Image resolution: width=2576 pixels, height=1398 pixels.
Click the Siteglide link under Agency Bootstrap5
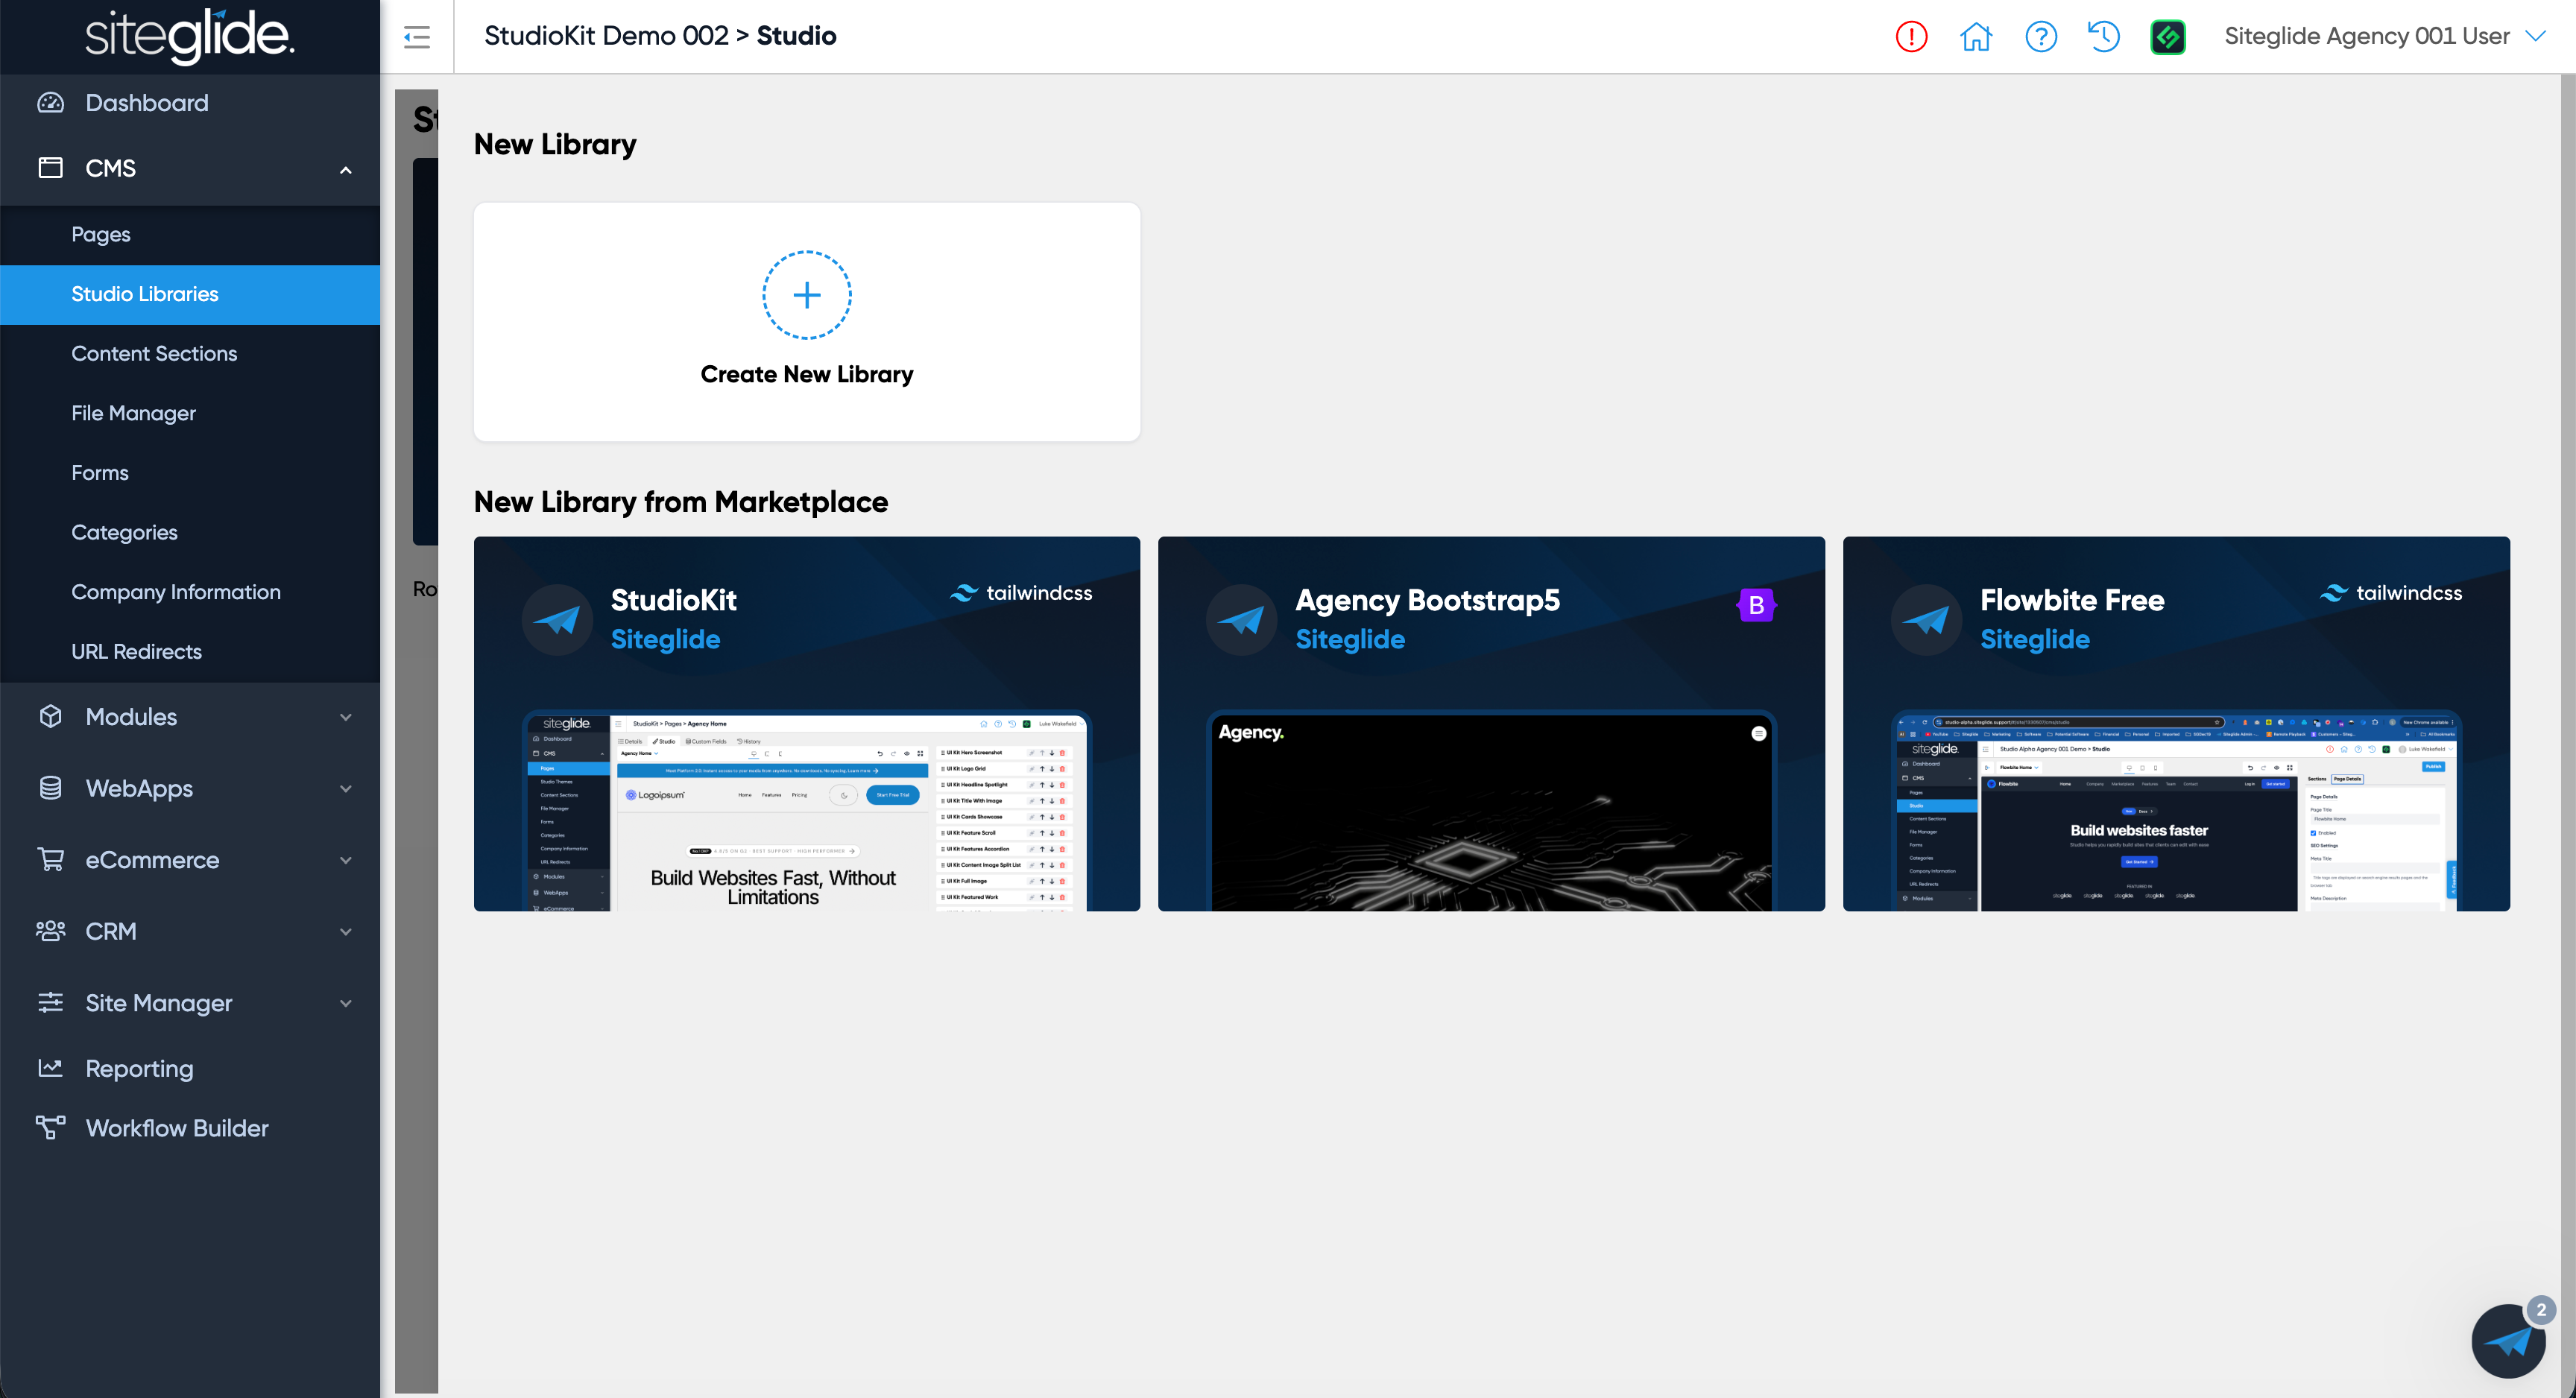(1350, 639)
